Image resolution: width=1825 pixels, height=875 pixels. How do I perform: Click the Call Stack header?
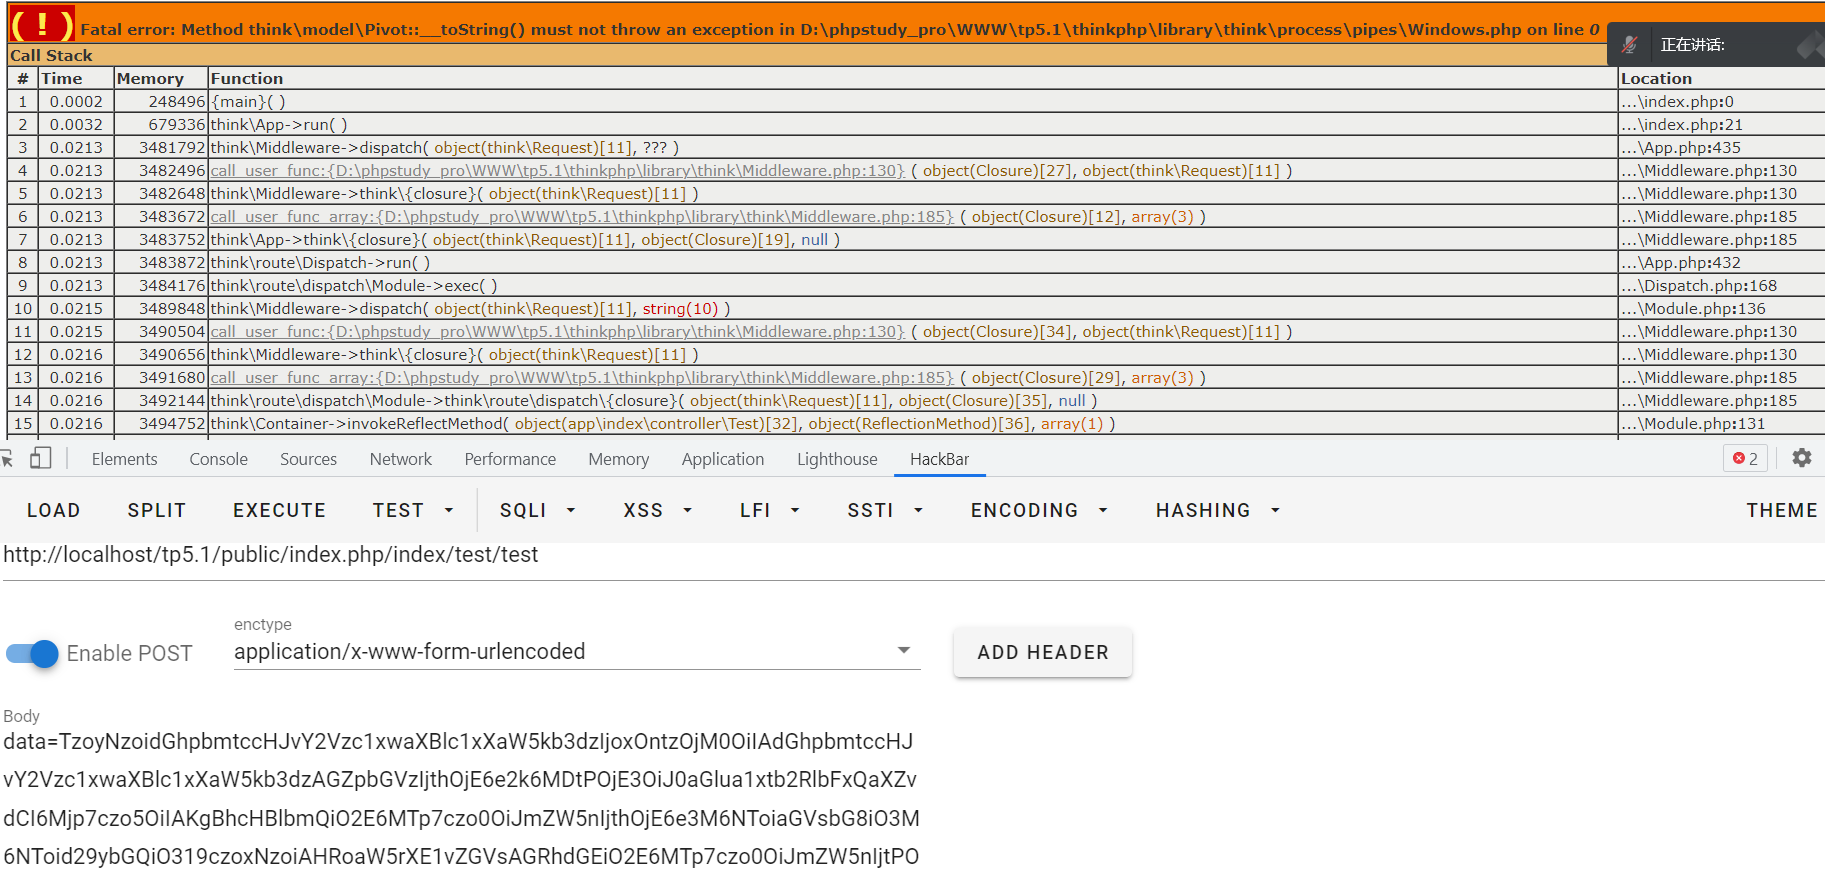[x=51, y=56]
